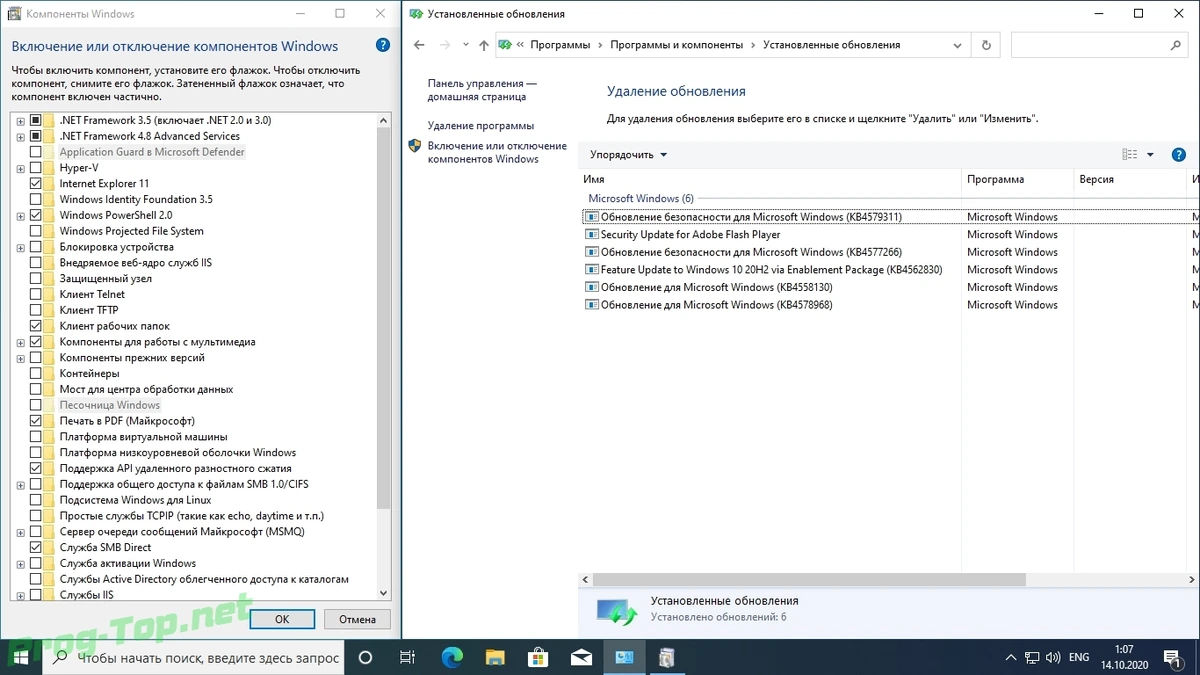Image resolution: width=1200 pixels, height=675 pixels.
Task: Click the Установленные обновления breadcrumb
Action: 831,45
